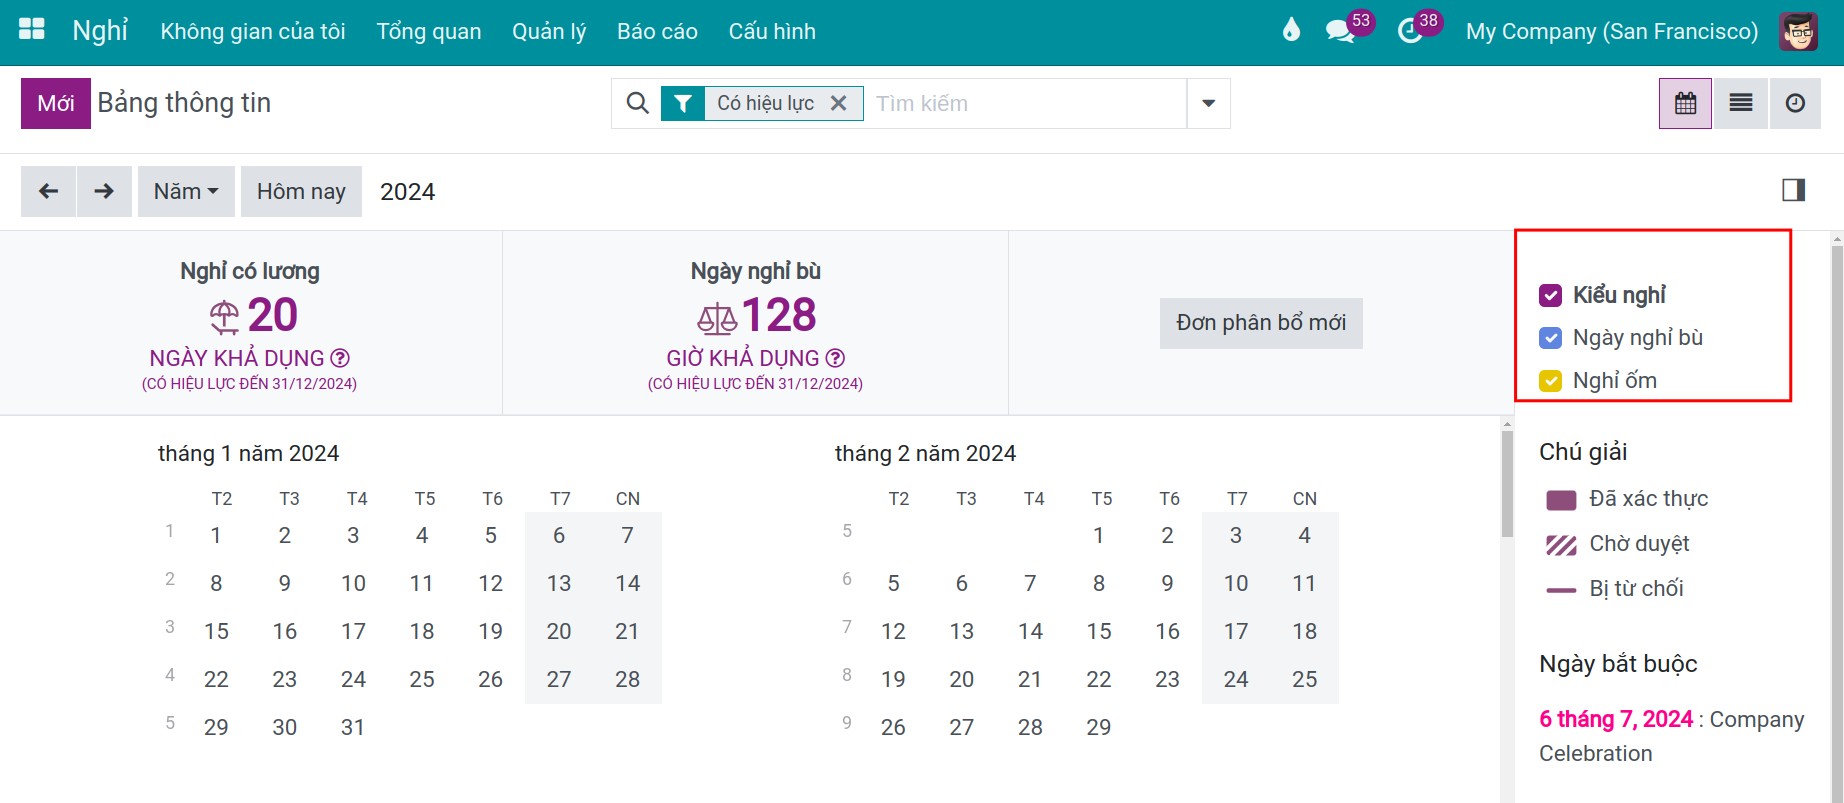Go to the next year arrow
The width and height of the screenshot is (1844, 803).
[104, 191]
